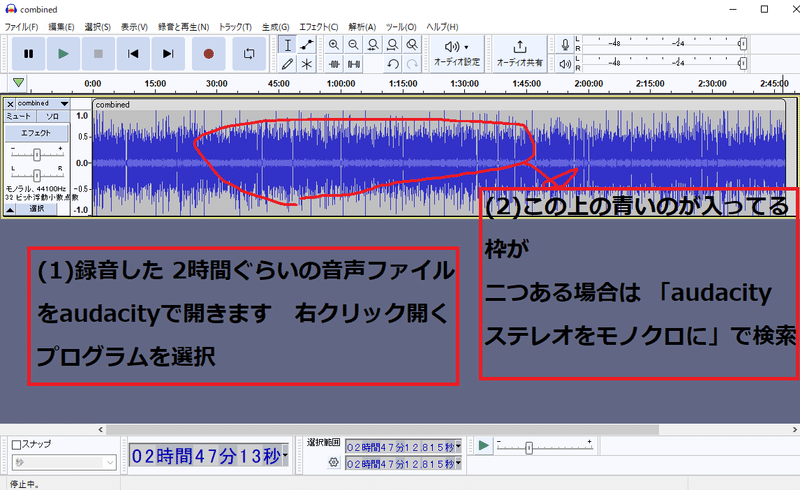The height and width of the screenshot is (490, 800).
Task: Click the Zoom Toggle icon
Action: (412, 45)
